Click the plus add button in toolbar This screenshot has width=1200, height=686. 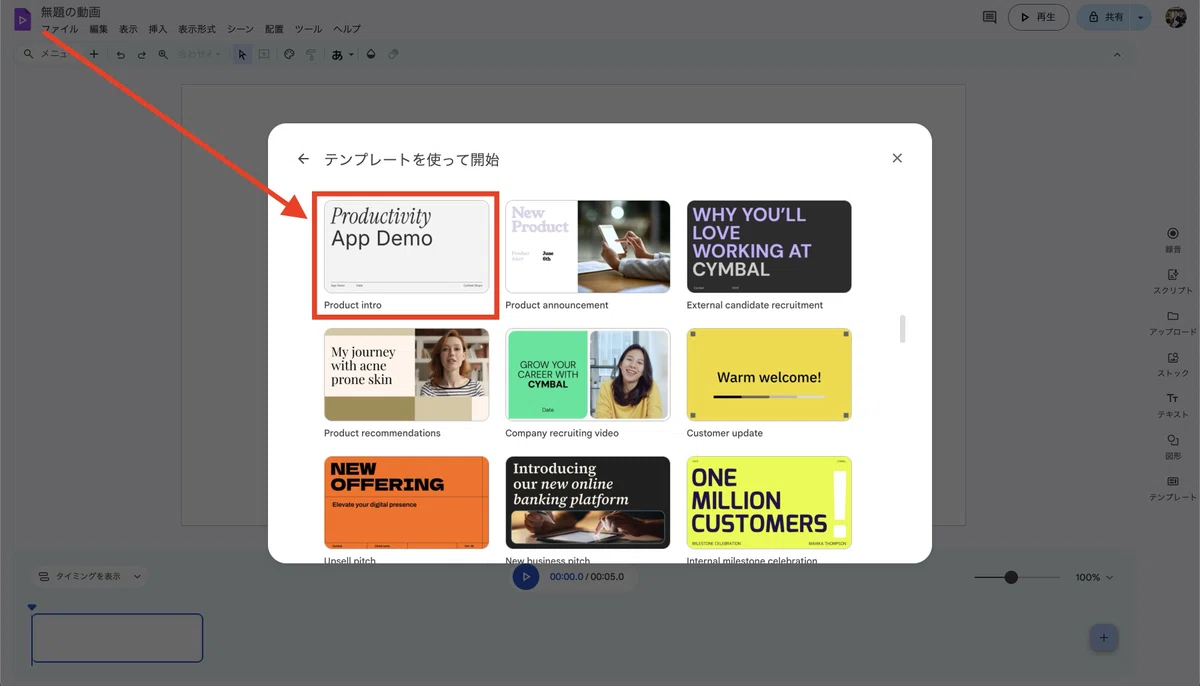[94, 54]
